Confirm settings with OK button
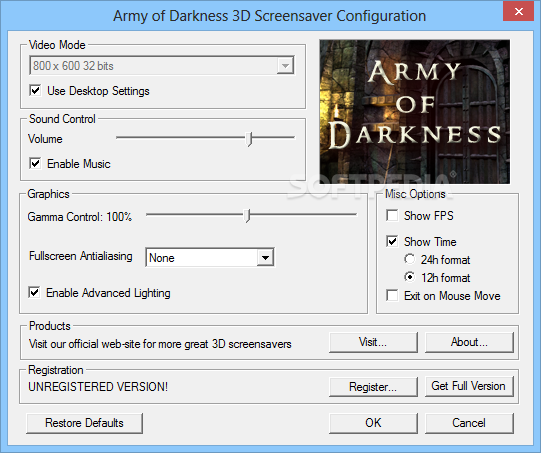Image resolution: width=541 pixels, height=453 pixels. coord(373,423)
